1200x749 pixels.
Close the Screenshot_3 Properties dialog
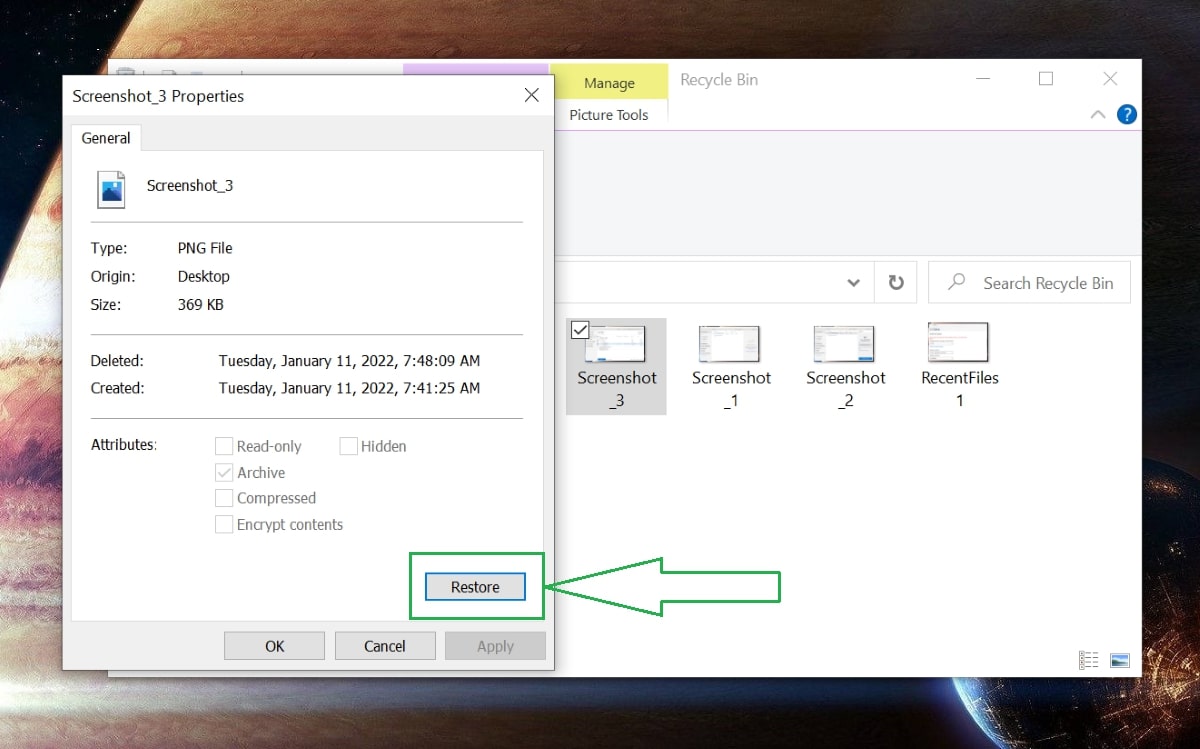point(531,96)
